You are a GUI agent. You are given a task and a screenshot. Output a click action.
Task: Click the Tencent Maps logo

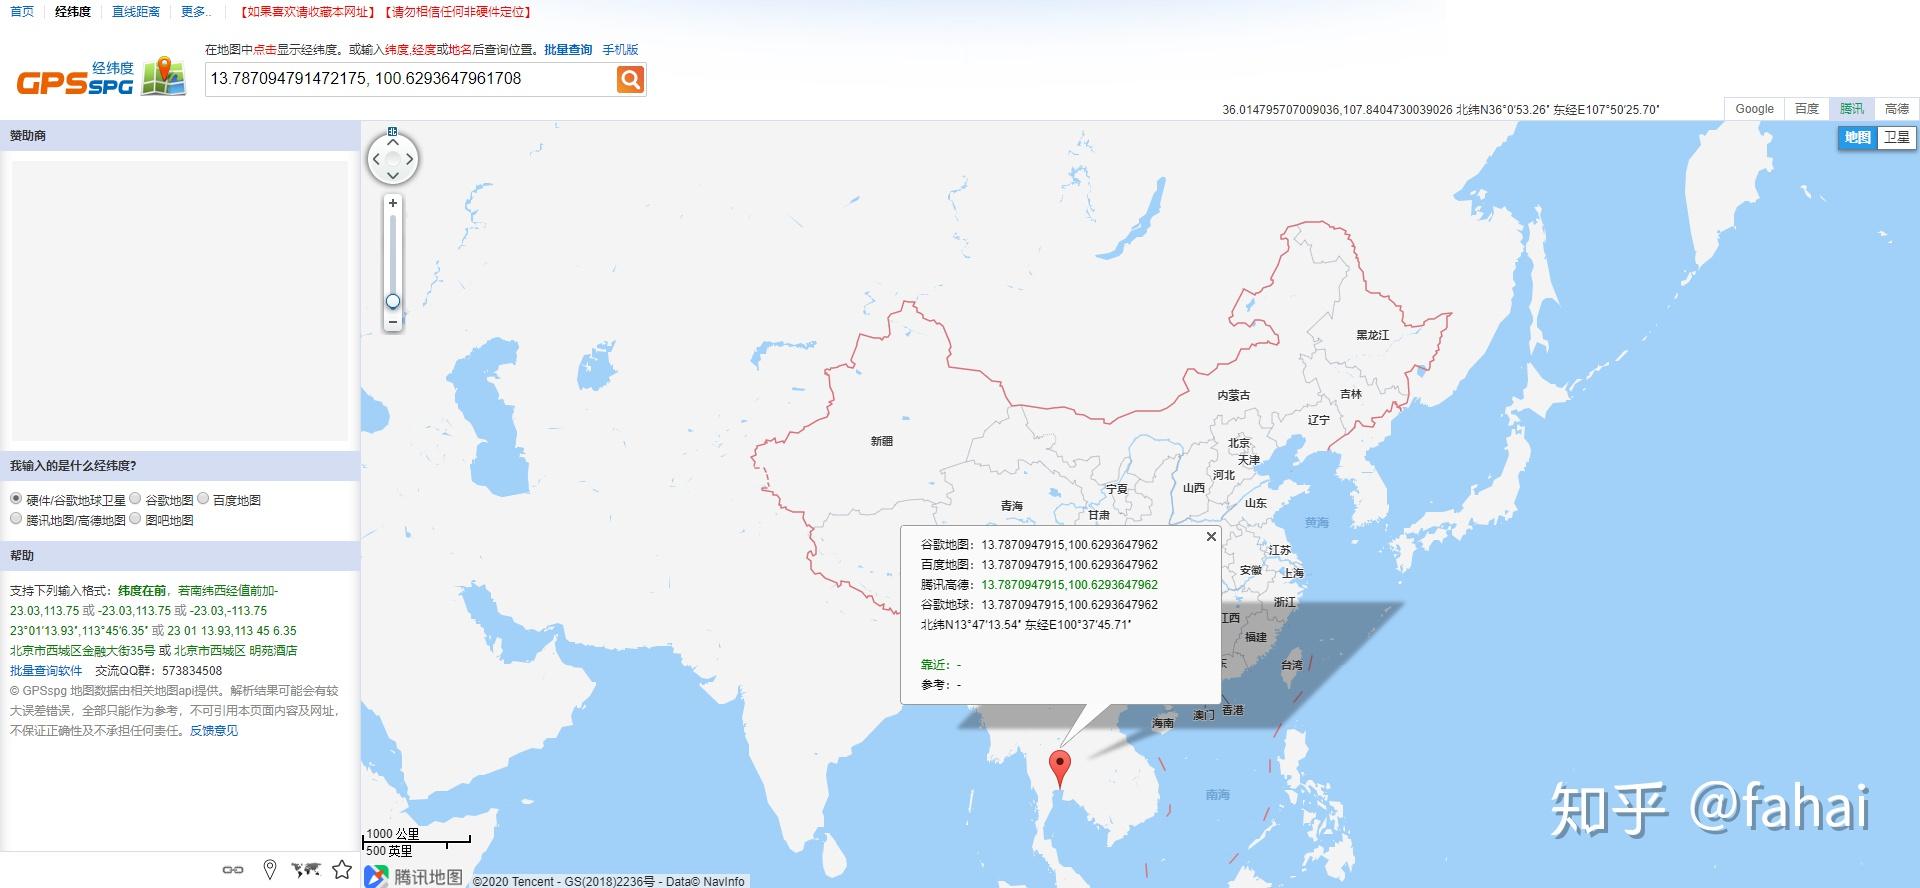click(414, 876)
